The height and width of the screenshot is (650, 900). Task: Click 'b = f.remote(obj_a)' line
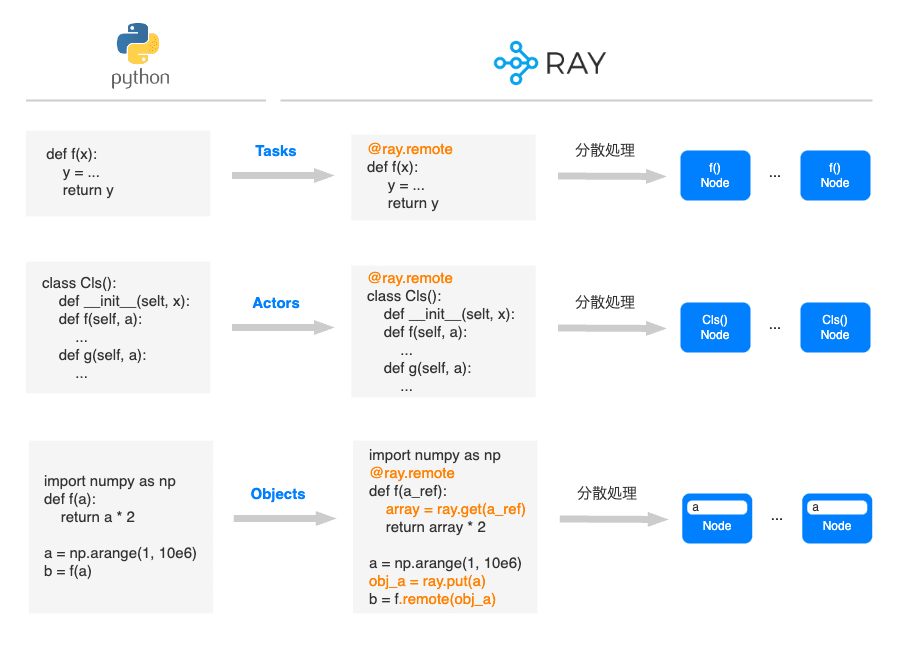[432, 599]
